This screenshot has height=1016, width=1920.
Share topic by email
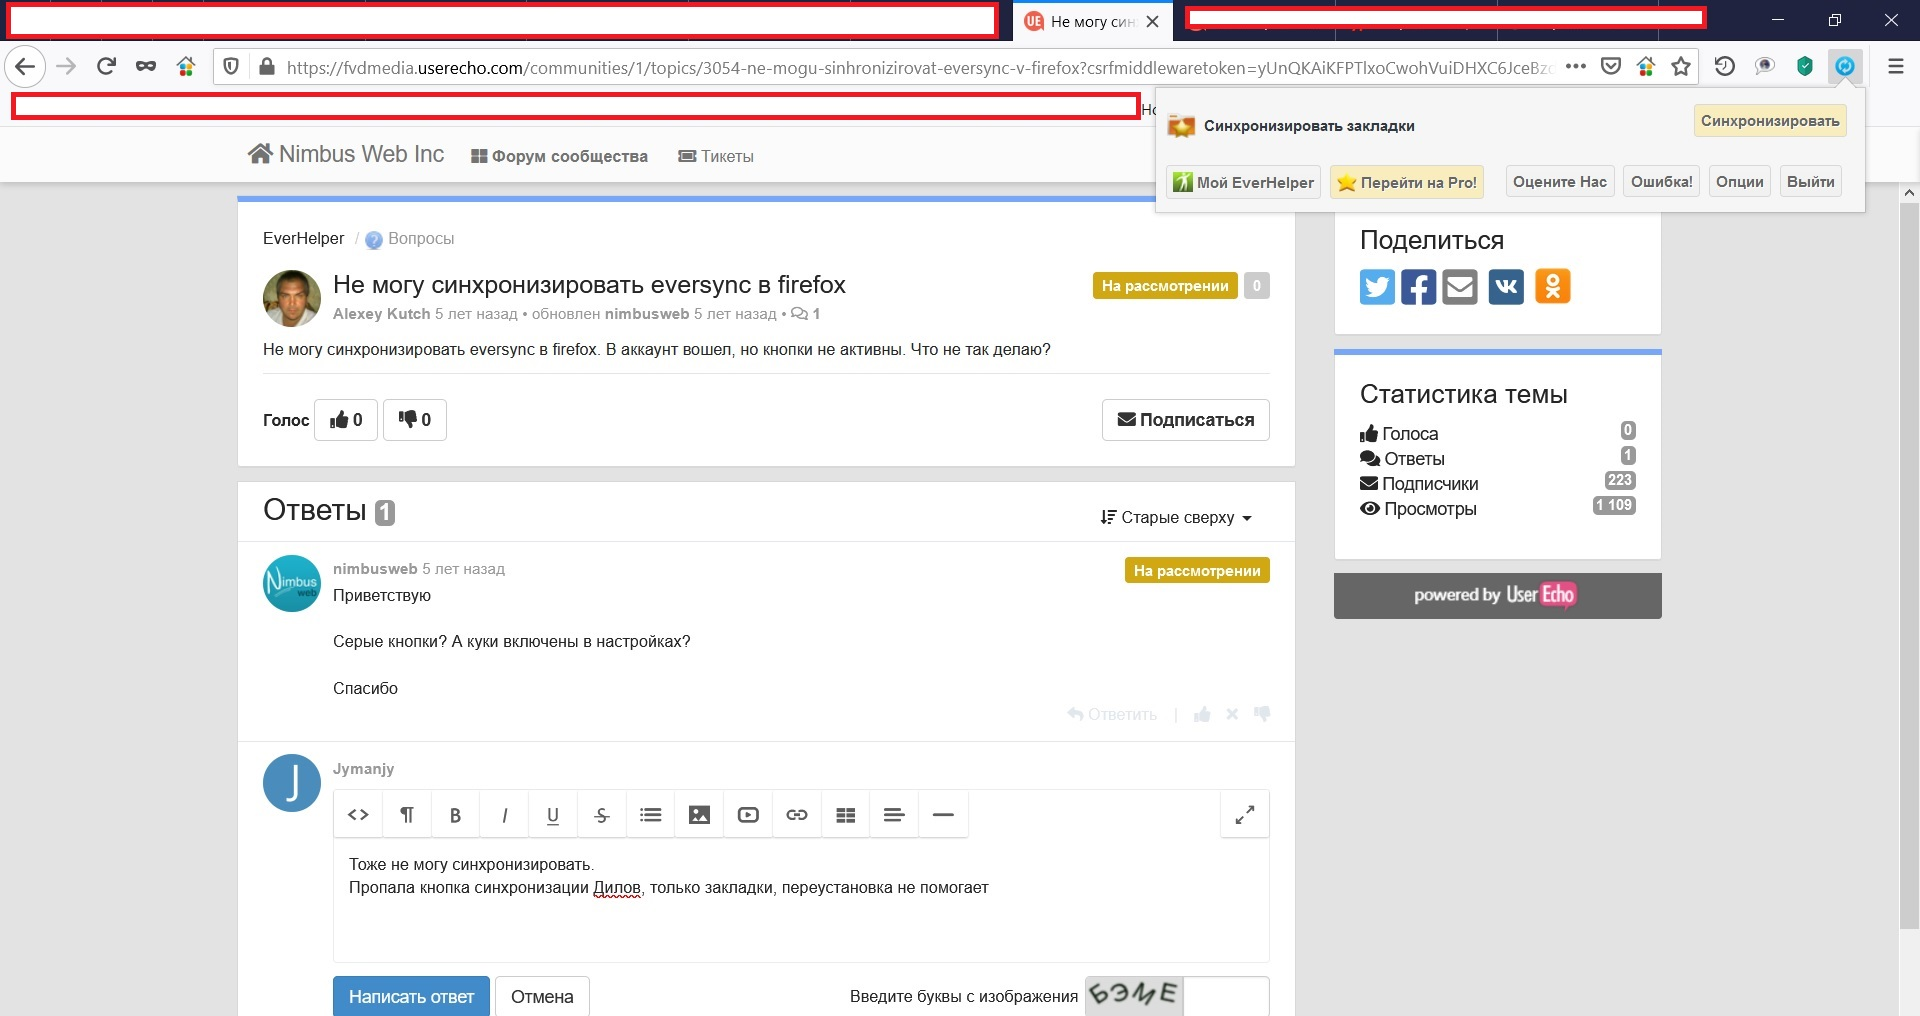1460,287
